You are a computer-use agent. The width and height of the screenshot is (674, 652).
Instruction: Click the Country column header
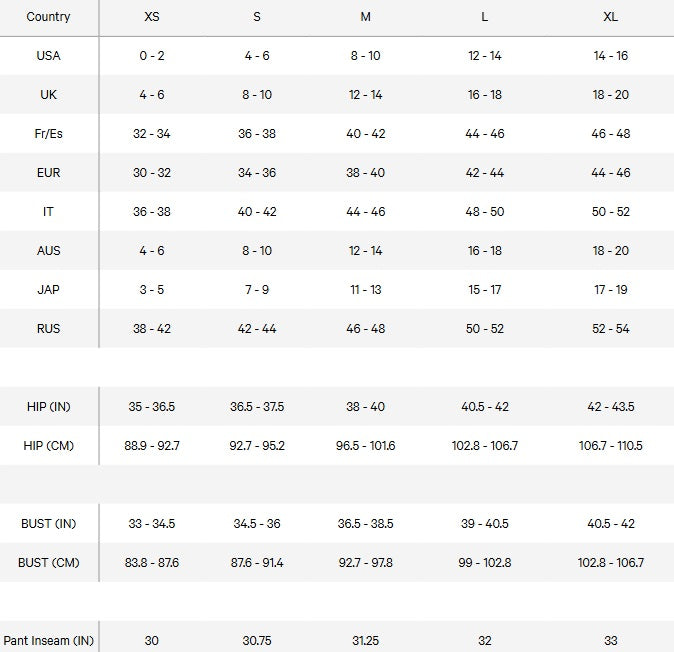pos(48,17)
